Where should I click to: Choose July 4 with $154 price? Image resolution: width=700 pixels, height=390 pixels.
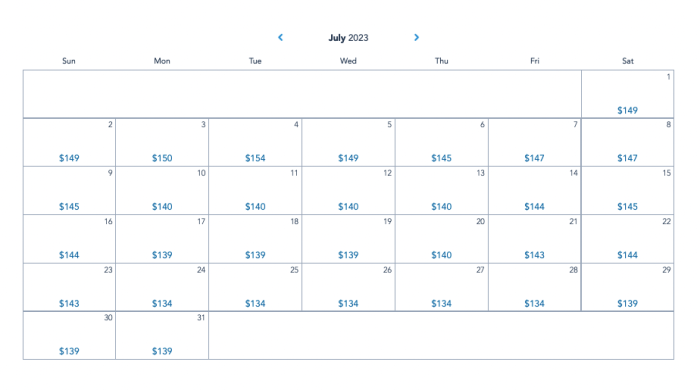[255, 142]
